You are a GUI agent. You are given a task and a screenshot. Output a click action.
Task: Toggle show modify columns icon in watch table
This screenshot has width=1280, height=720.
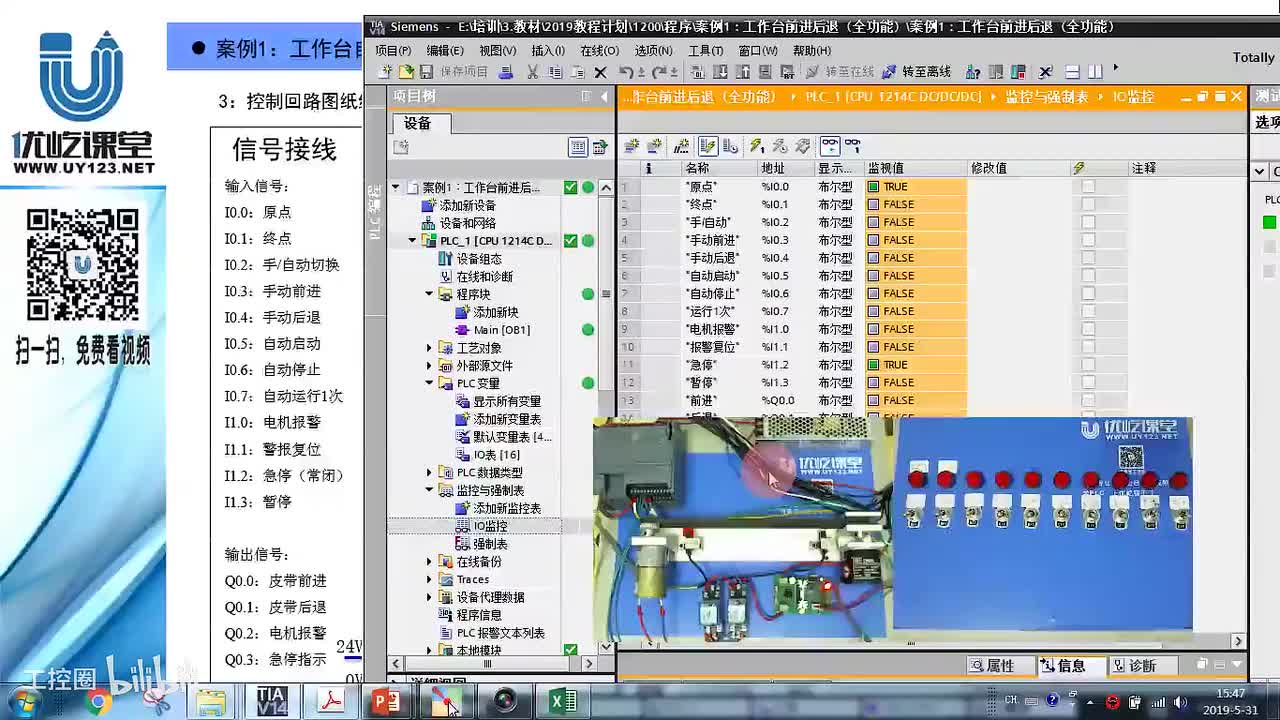tap(707, 146)
